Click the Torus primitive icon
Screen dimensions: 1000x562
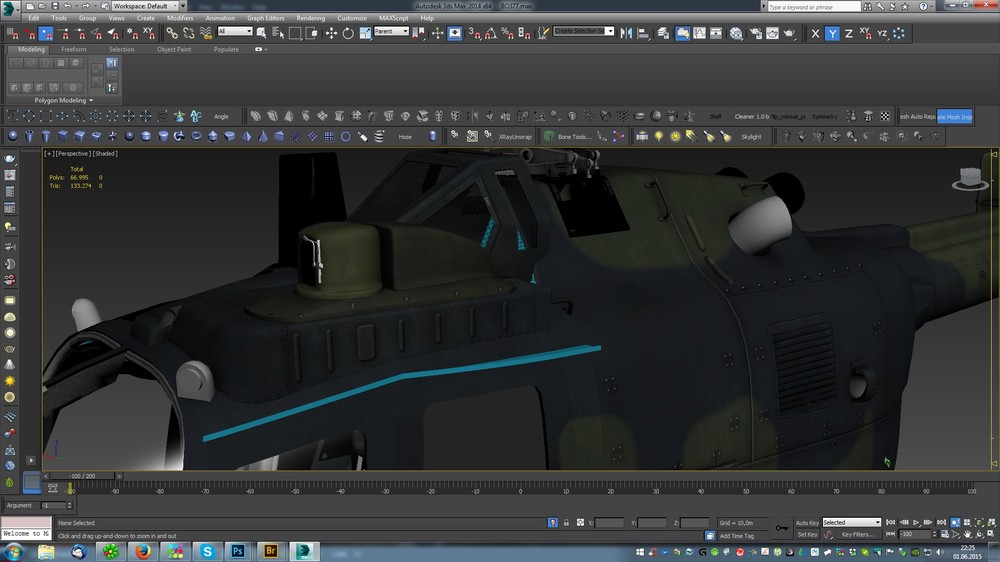click(x=196, y=136)
